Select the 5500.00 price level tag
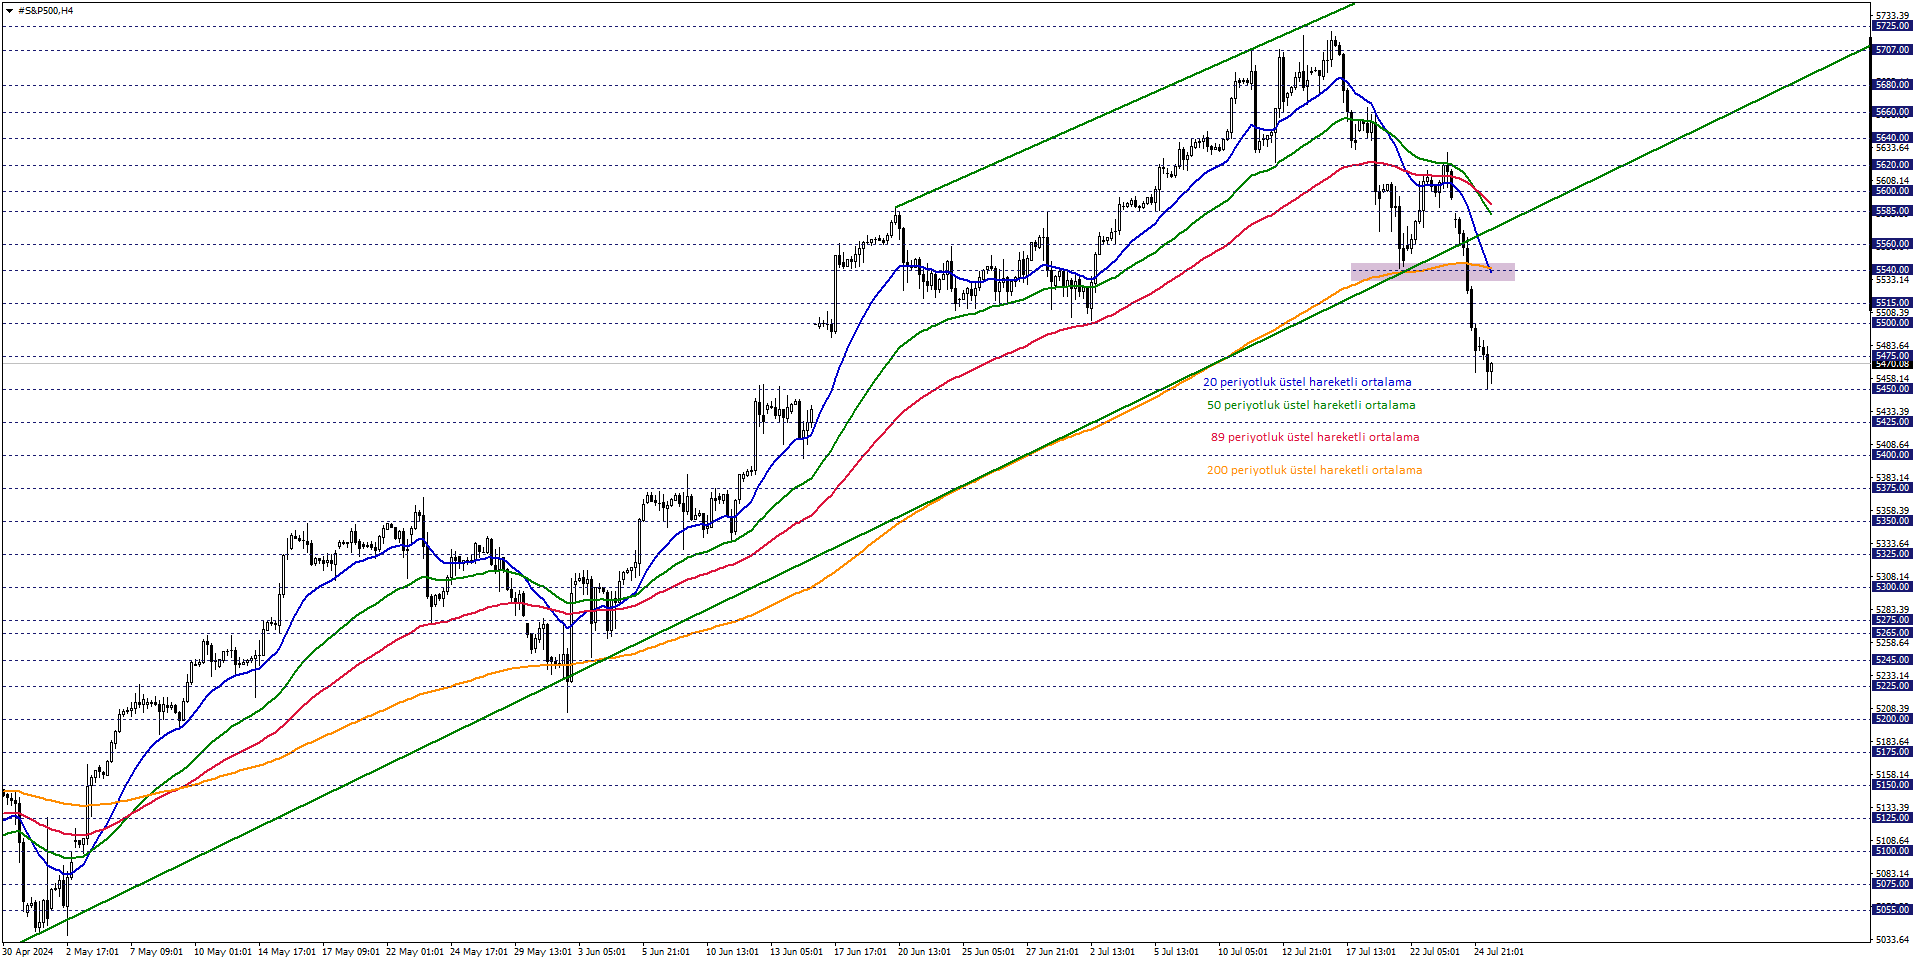The height and width of the screenshot is (963, 1916). coord(1892,323)
